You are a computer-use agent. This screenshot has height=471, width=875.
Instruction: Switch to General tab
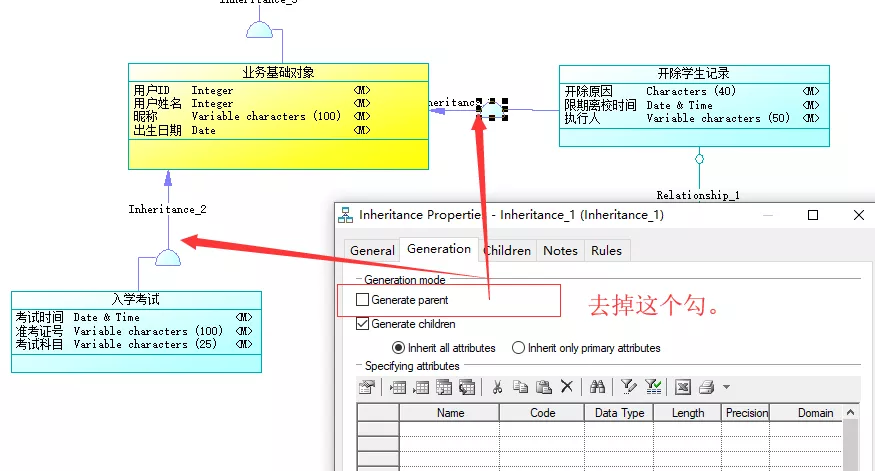pos(372,251)
